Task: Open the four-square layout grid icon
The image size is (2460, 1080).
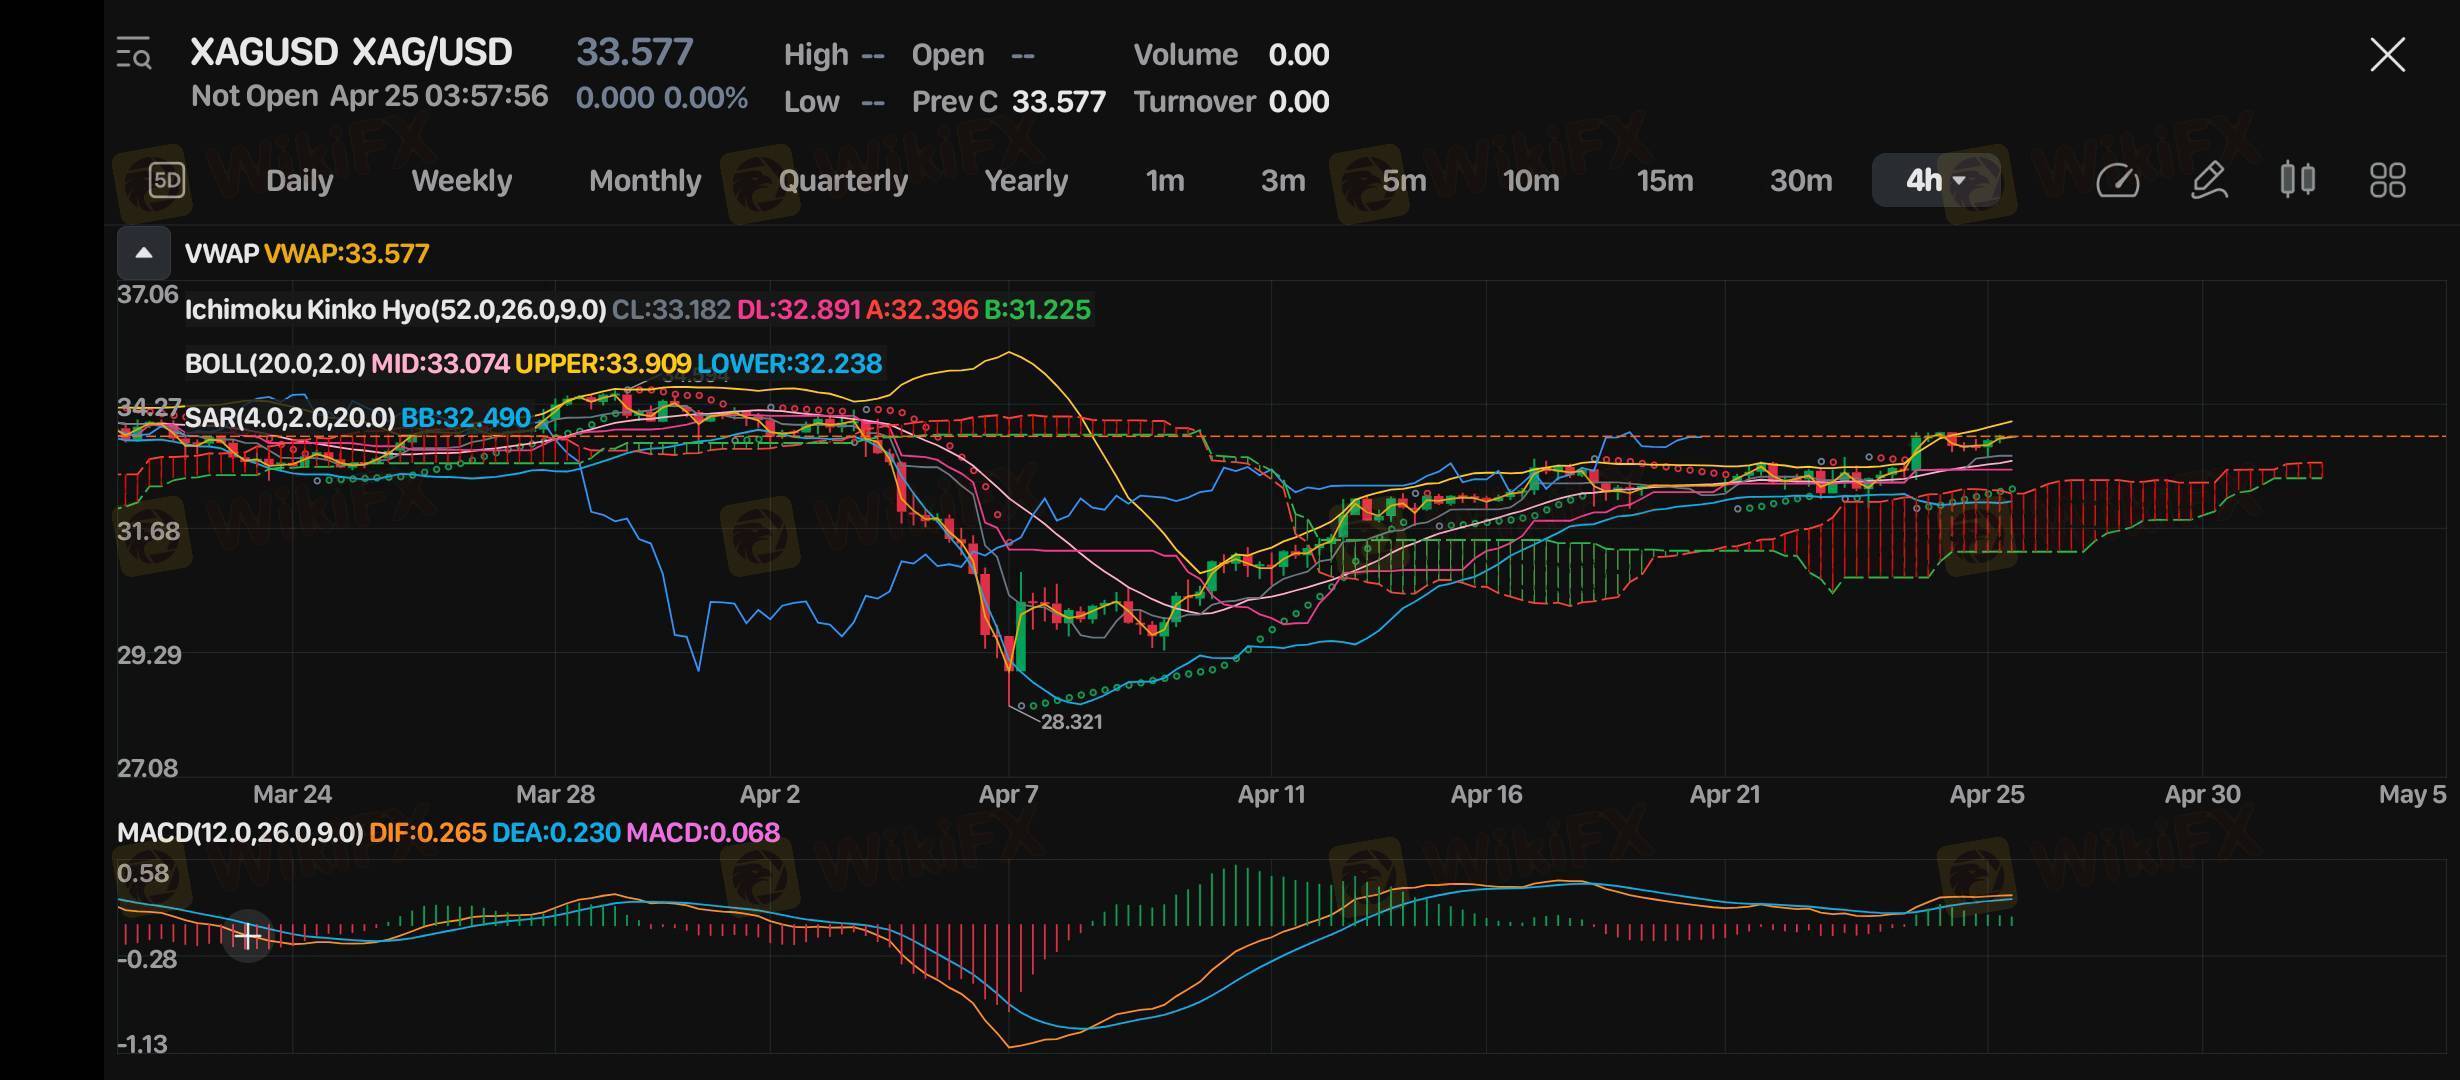Action: 2387,181
